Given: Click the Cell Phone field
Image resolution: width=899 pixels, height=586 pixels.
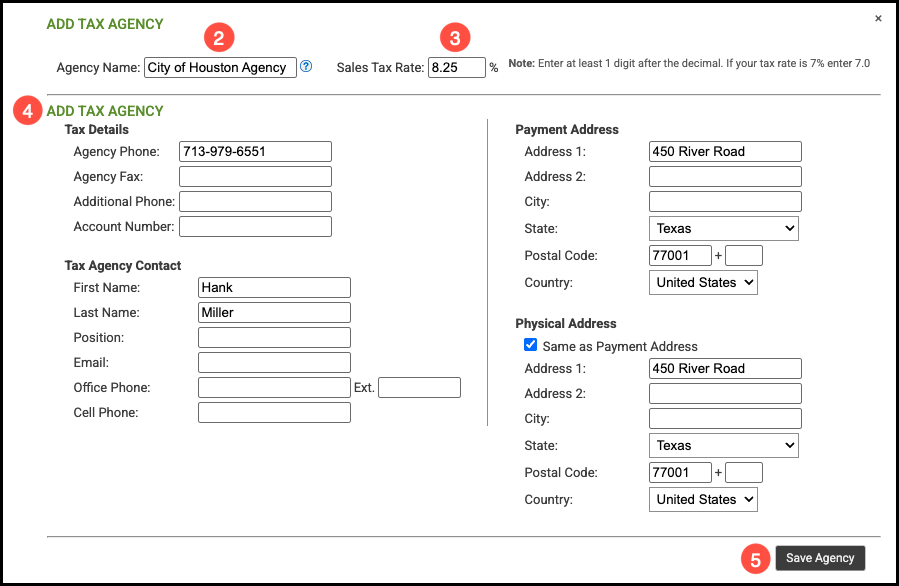Looking at the screenshot, I should (274, 412).
